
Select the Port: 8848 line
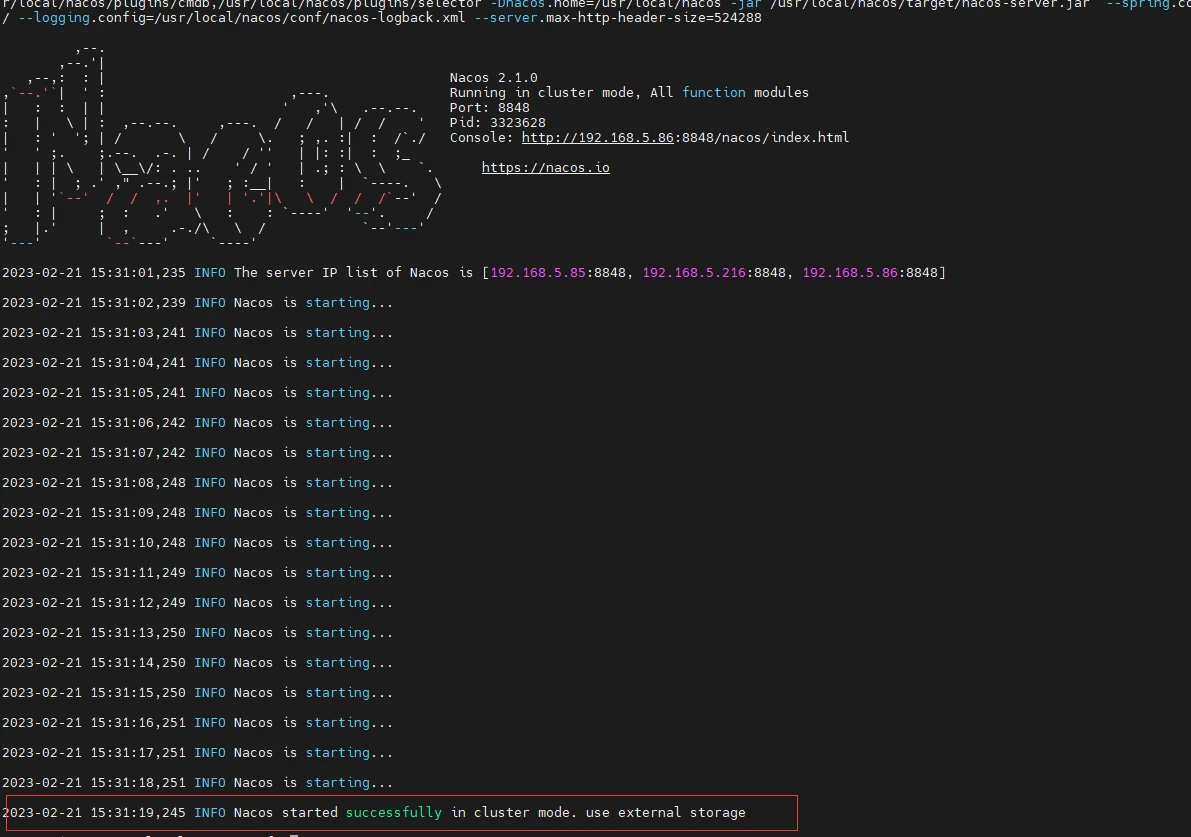[489, 108]
